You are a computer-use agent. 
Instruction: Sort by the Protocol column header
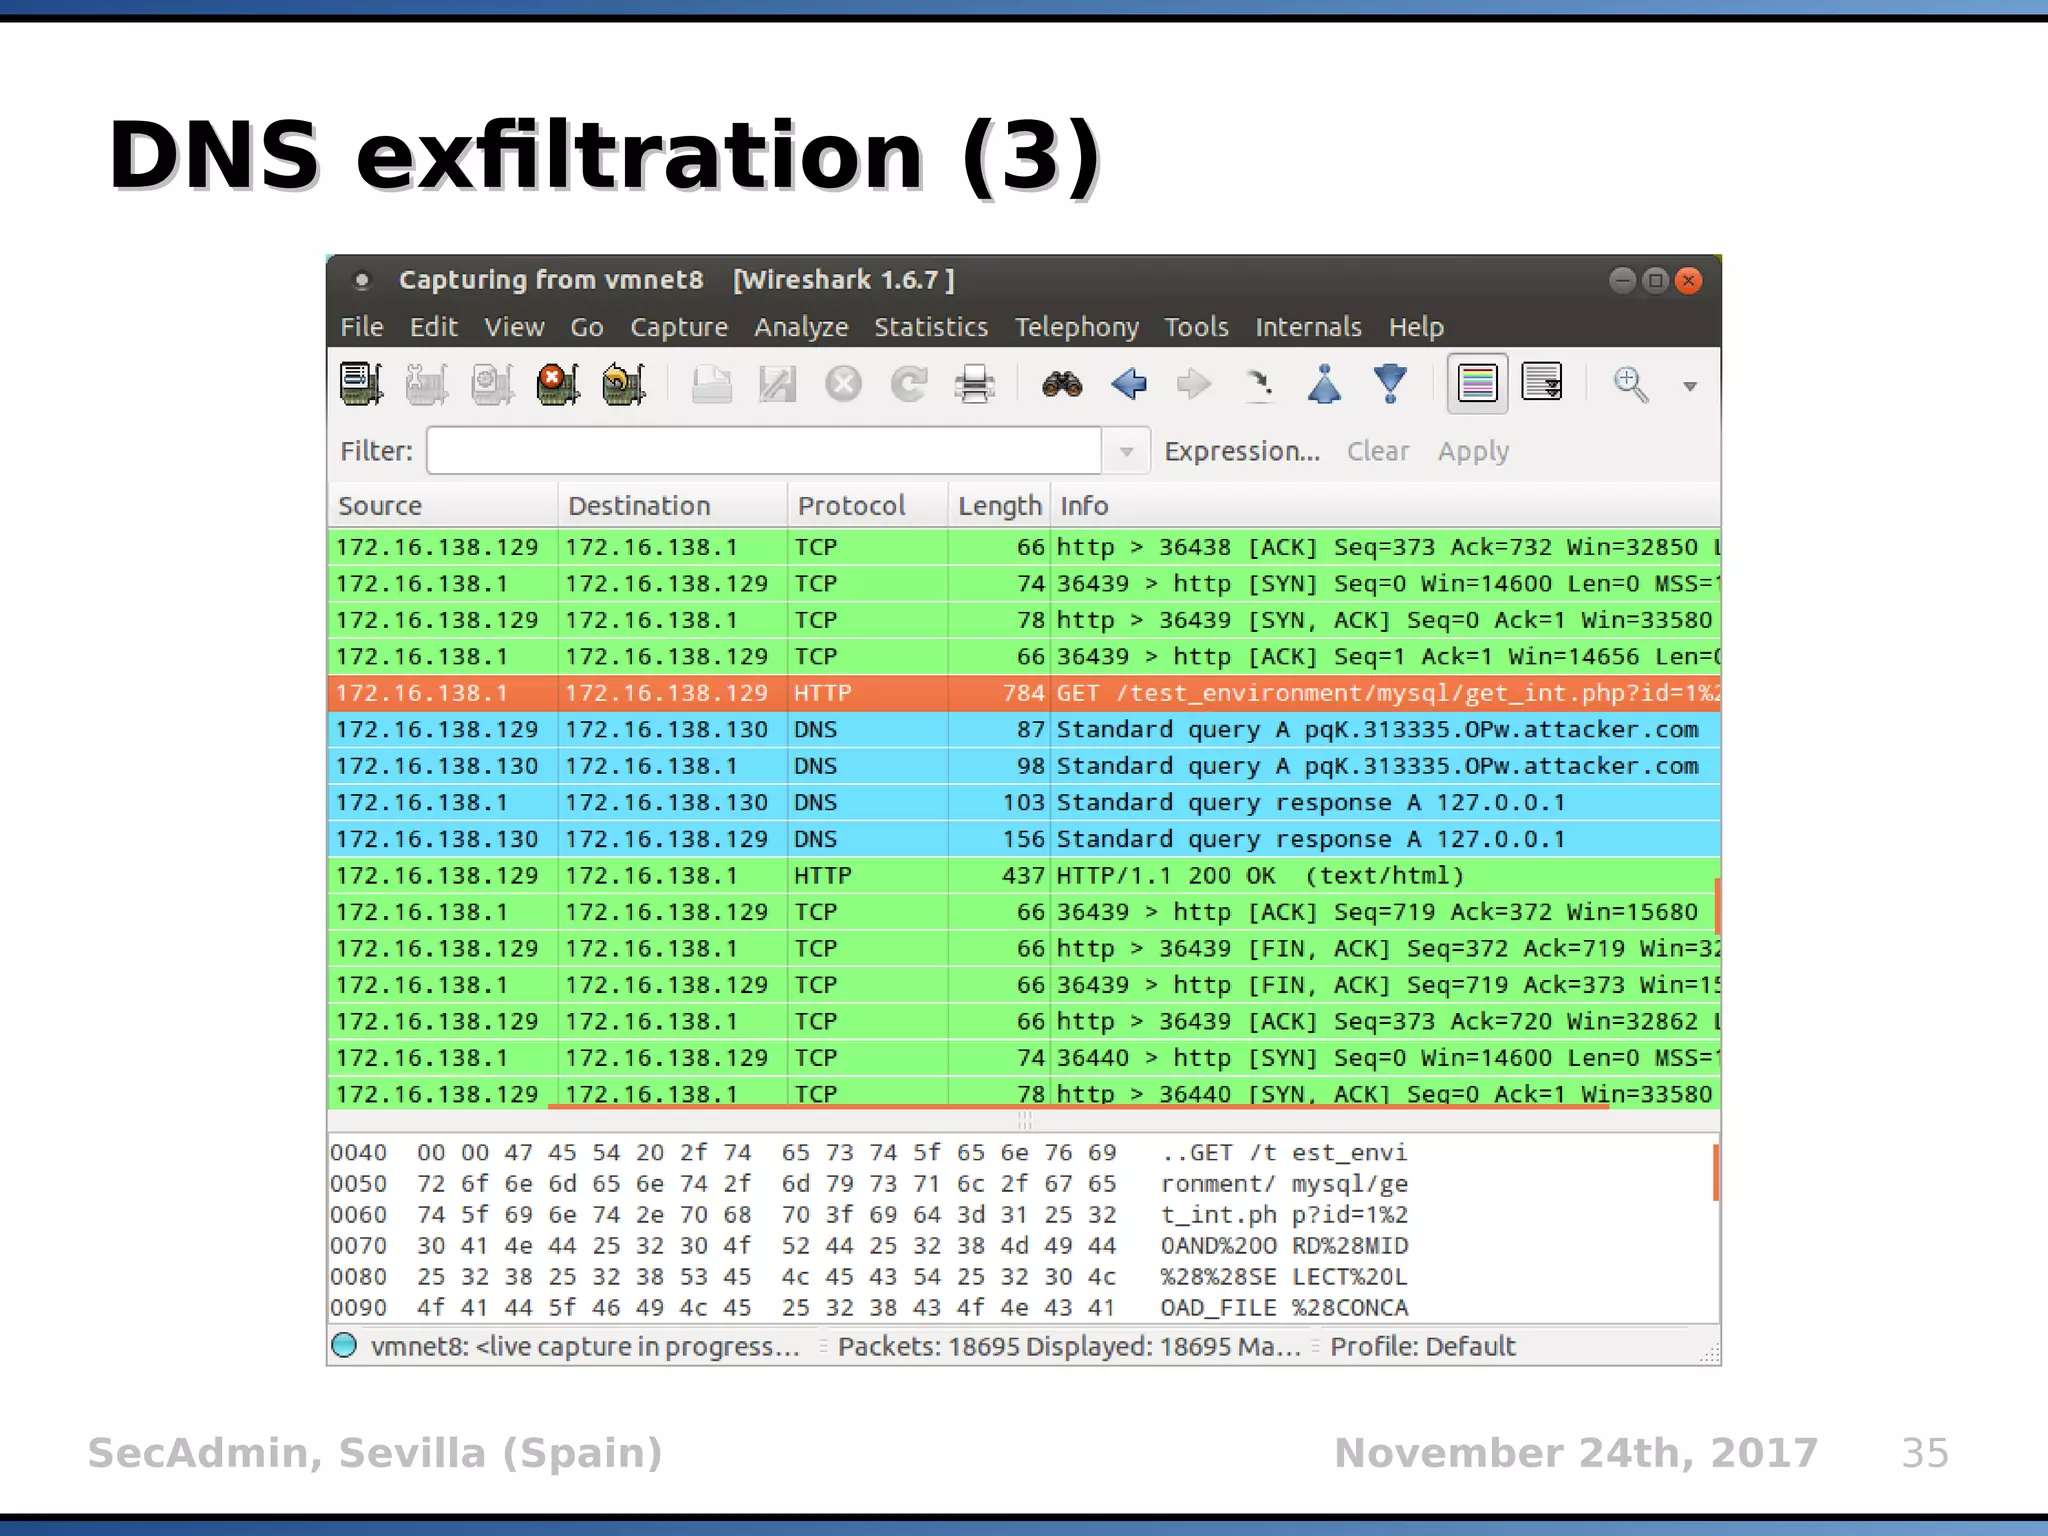[868, 505]
